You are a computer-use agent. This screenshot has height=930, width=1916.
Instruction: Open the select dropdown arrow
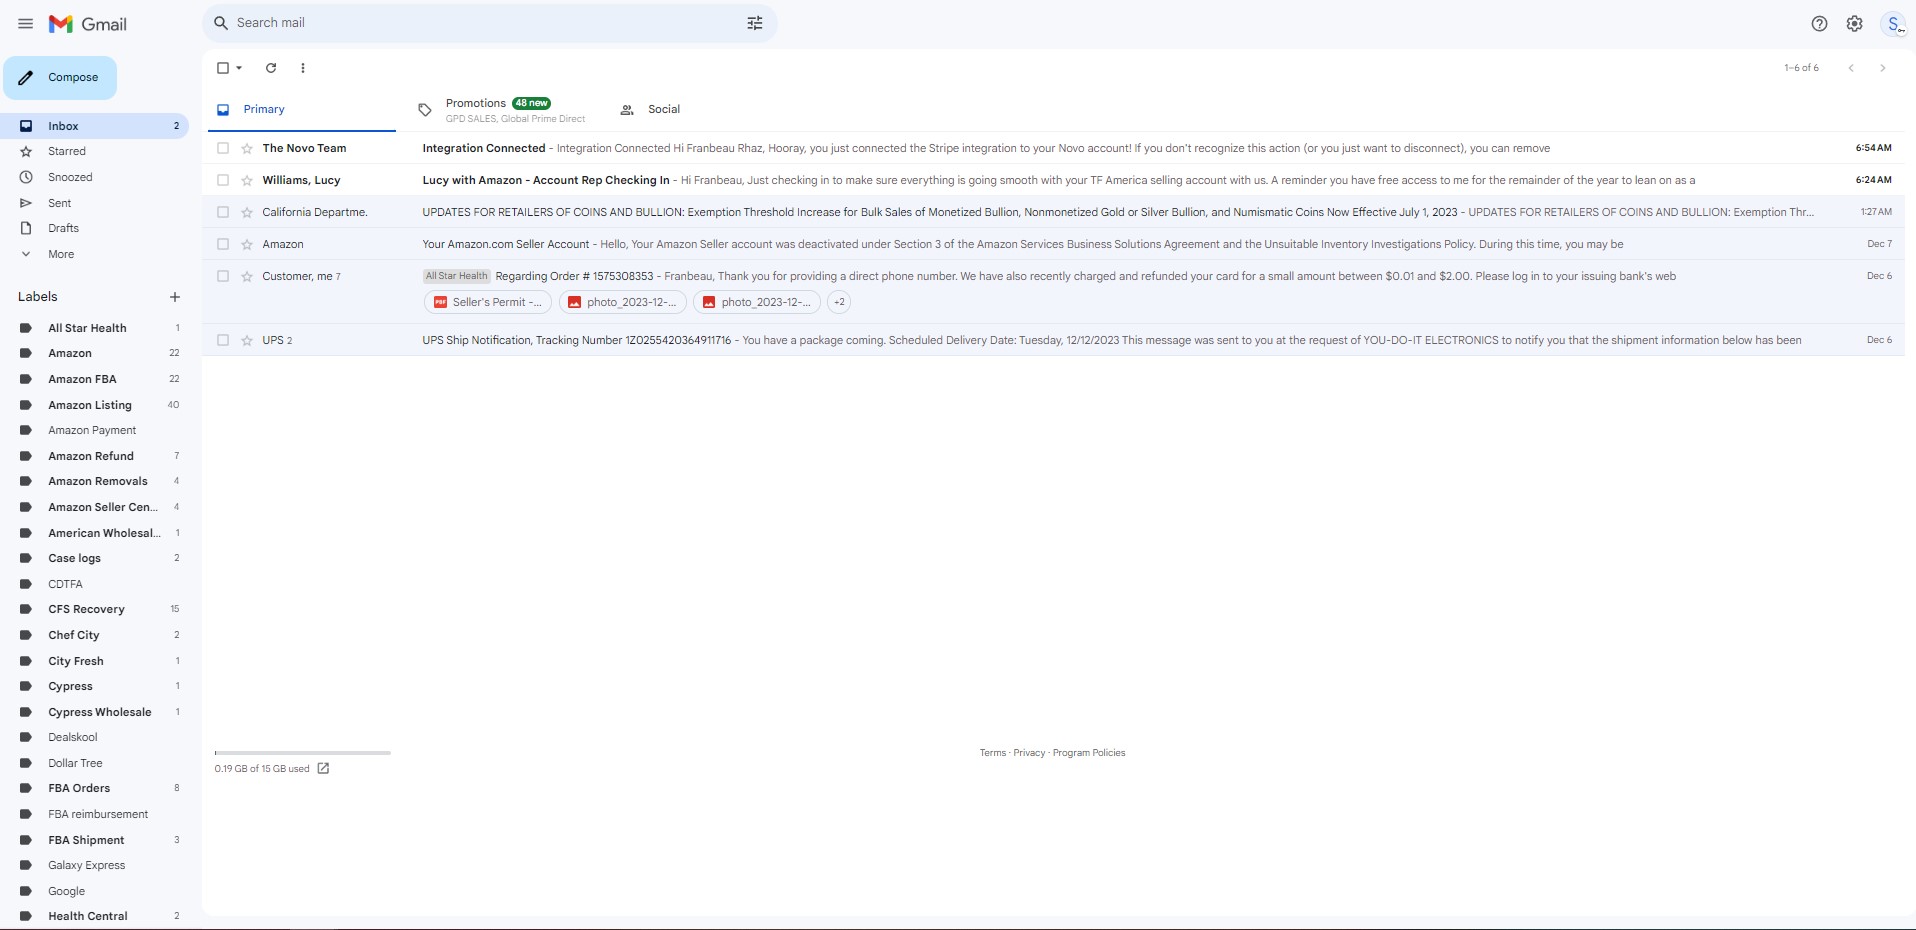239,68
